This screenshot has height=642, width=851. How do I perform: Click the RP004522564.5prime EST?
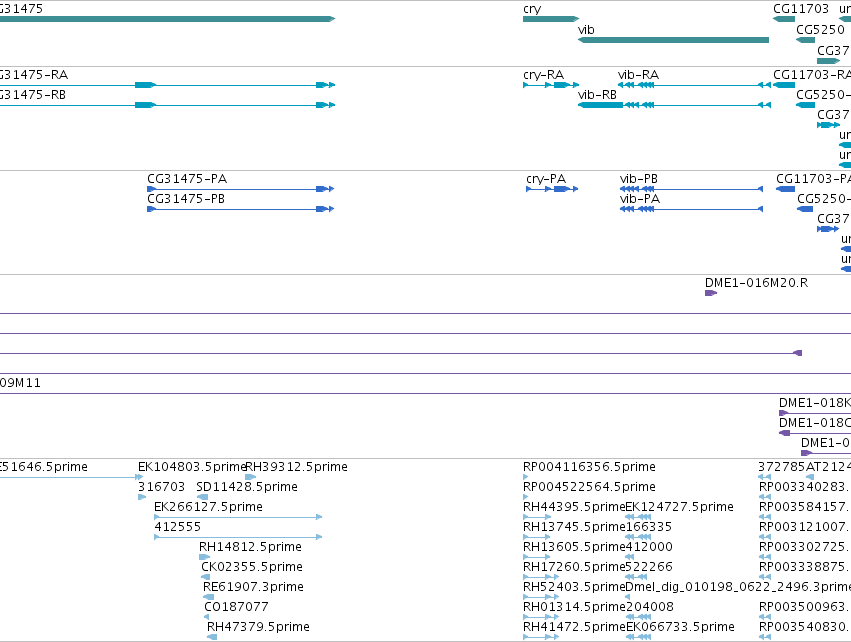tap(525, 497)
